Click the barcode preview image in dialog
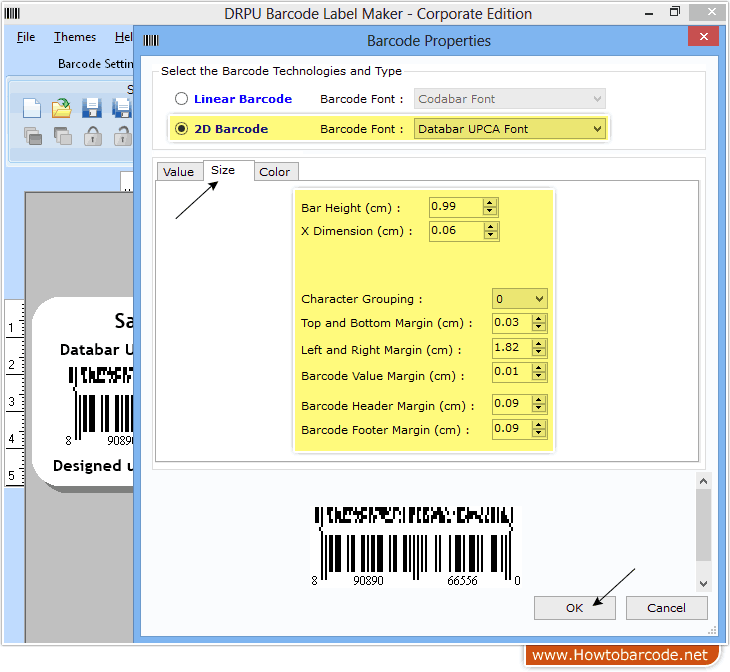 click(x=415, y=546)
